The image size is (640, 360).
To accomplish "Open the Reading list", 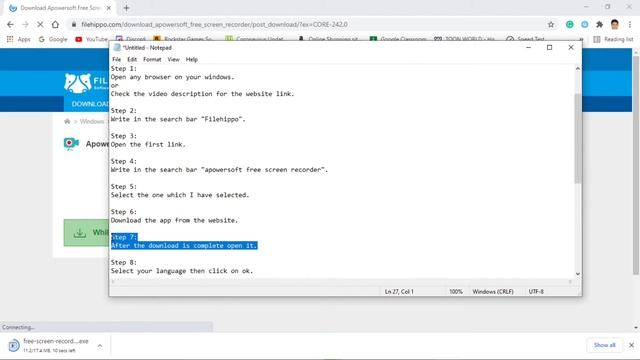I will point(613,39).
